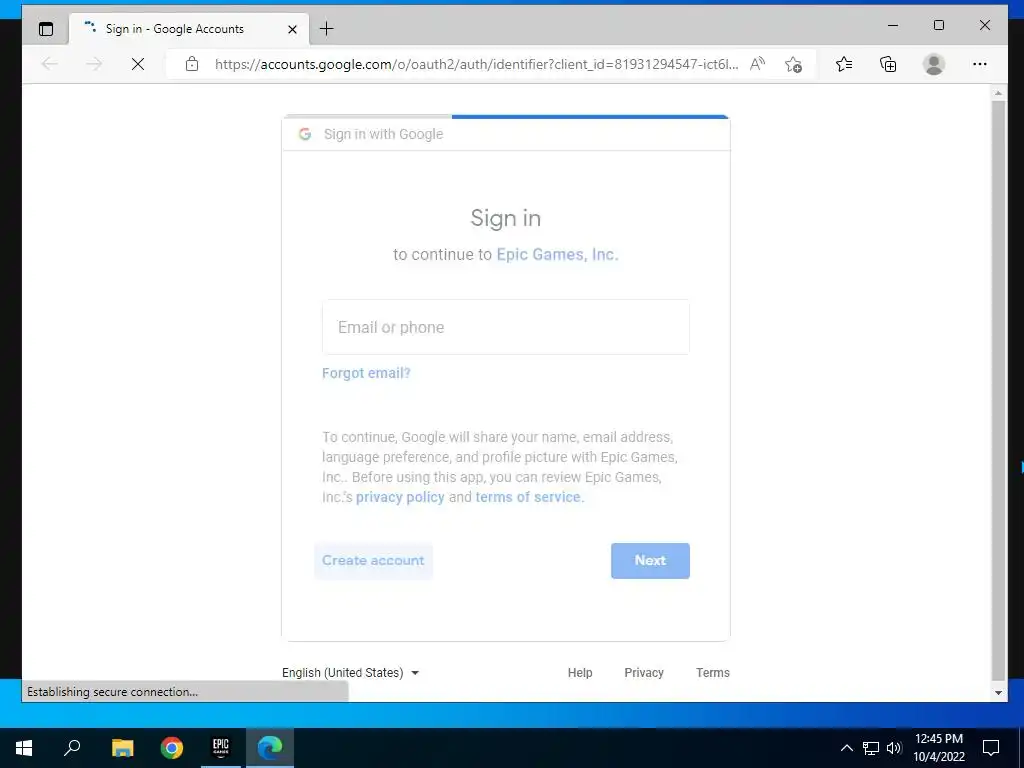Open the notifications action center
The image size is (1024, 768).
991,748
